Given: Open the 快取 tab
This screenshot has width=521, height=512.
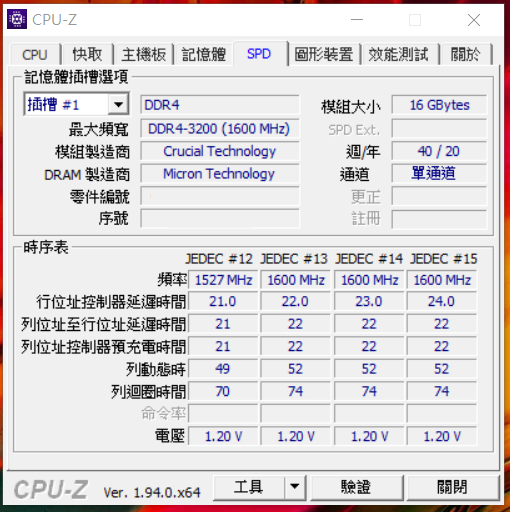Looking at the screenshot, I should point(87,54).
